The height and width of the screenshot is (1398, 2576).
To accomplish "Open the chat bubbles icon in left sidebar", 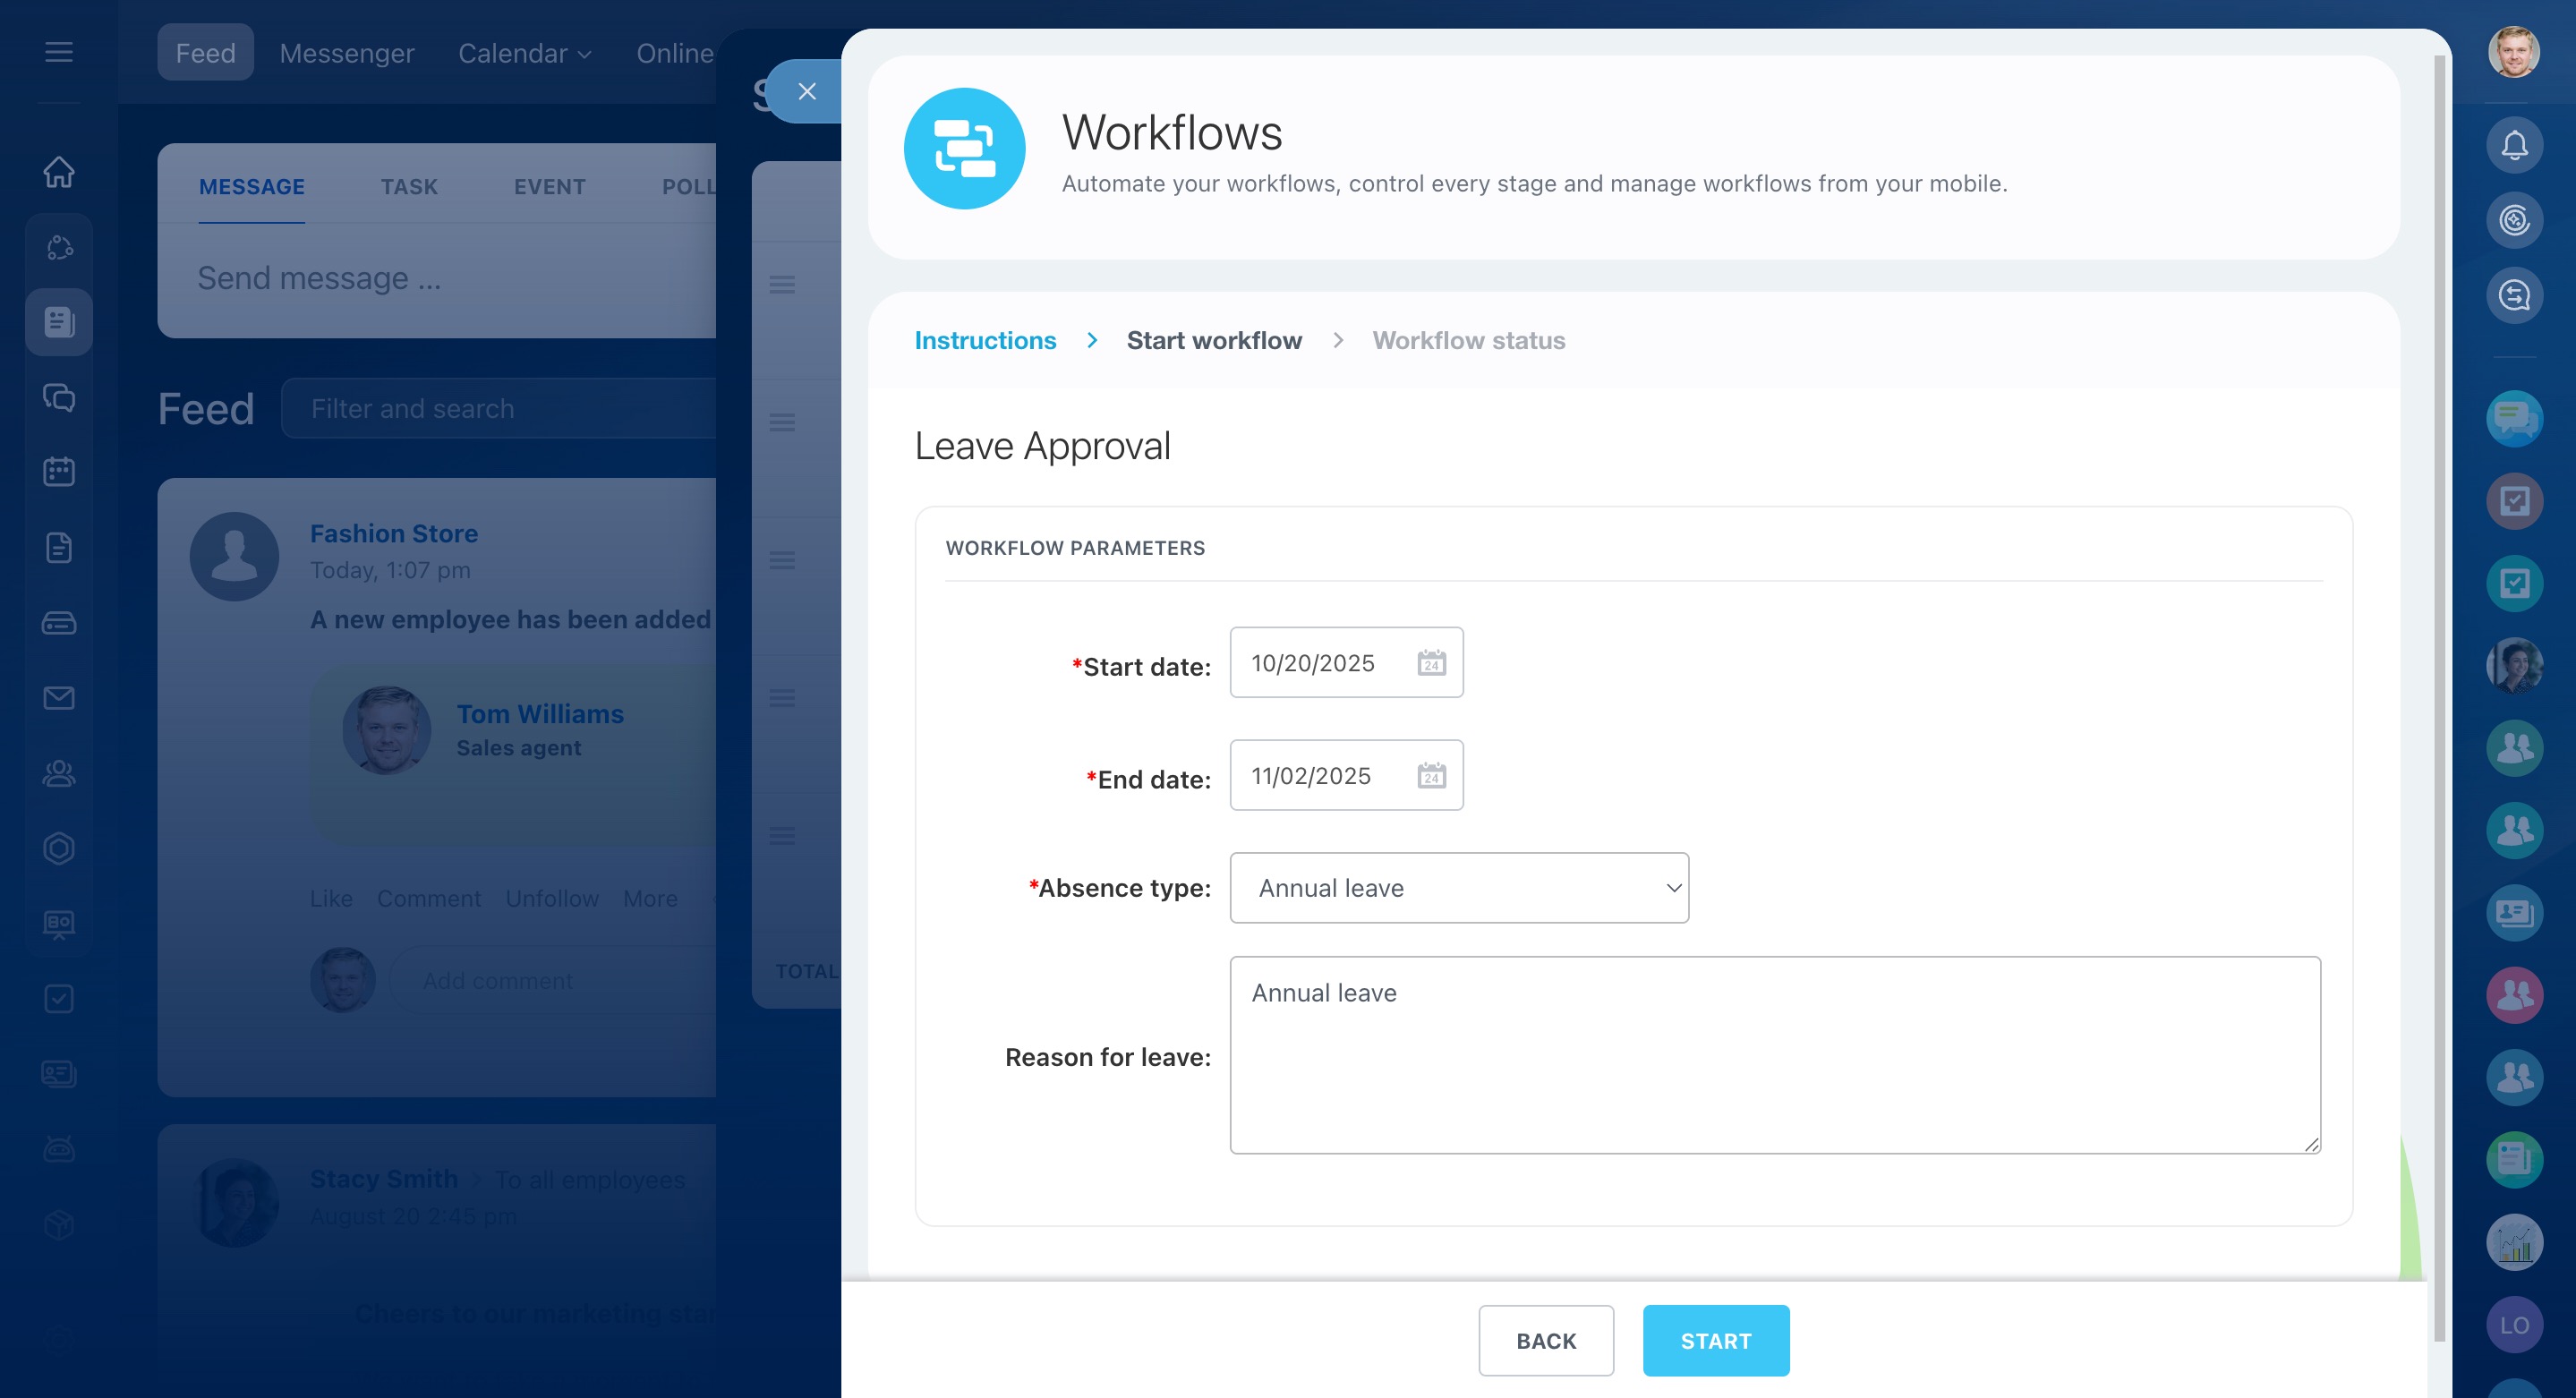I will [x=59, y=398].
